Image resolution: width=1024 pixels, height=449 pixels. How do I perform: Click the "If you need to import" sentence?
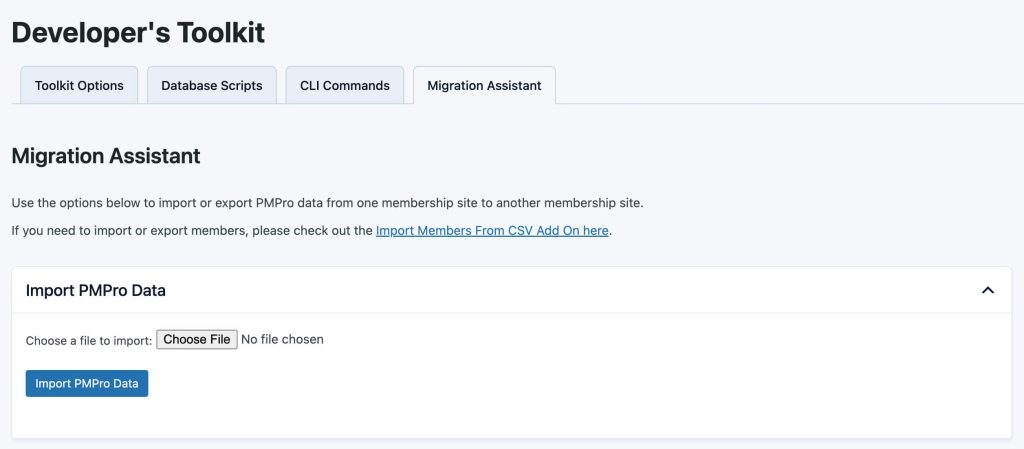point(192,231)
